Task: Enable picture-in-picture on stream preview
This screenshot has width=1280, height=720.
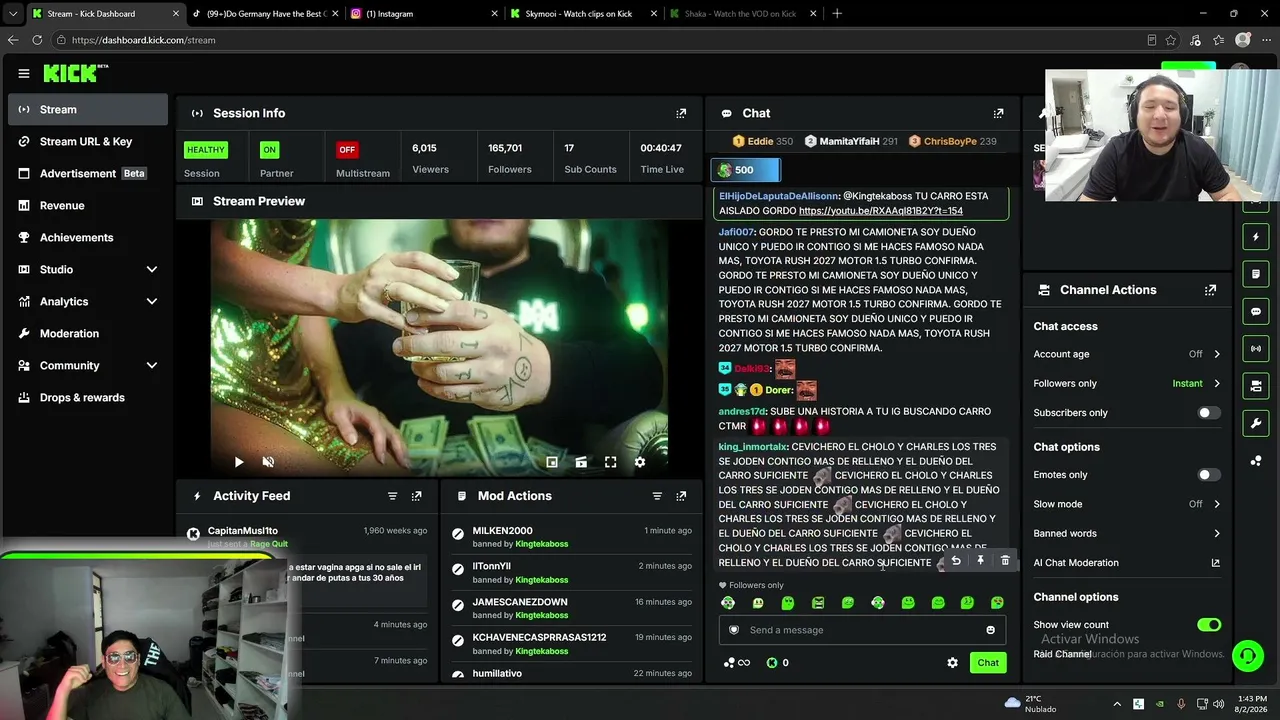Action: pos(552,462)
